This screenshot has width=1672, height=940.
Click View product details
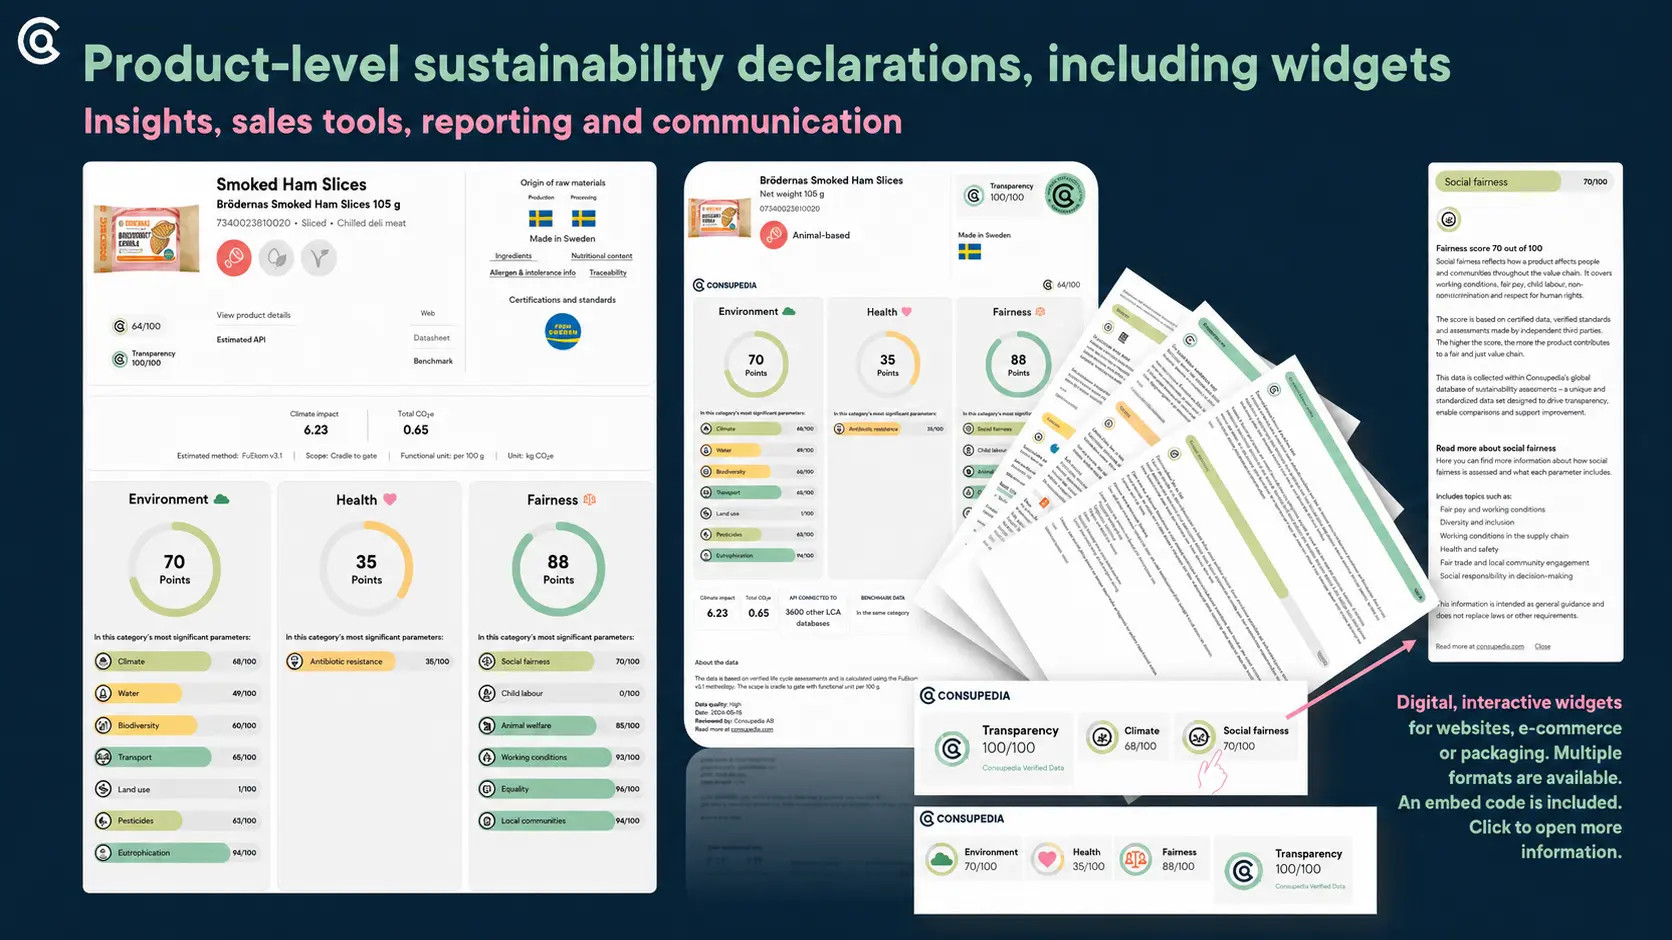254,315
